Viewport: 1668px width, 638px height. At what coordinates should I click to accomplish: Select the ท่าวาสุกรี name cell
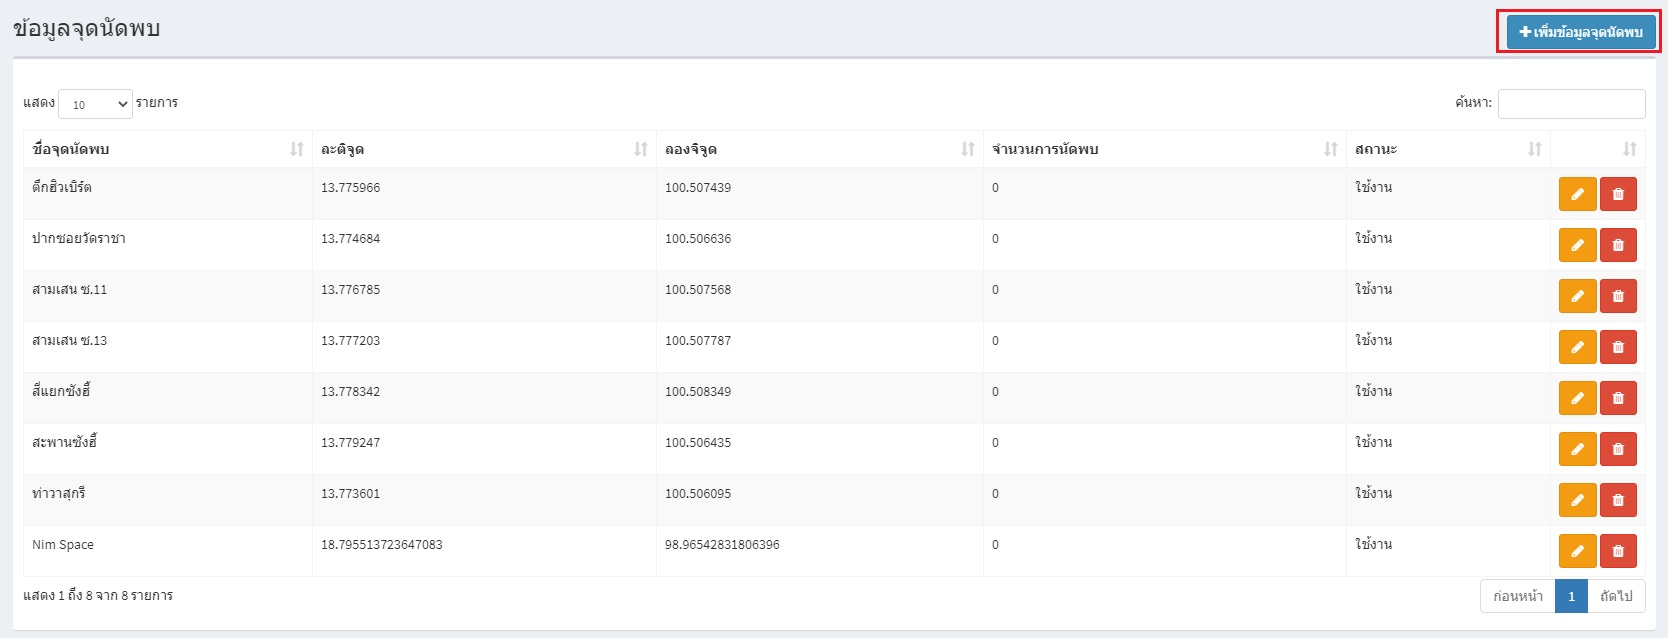pyautogui.click(x=168, y=500)
